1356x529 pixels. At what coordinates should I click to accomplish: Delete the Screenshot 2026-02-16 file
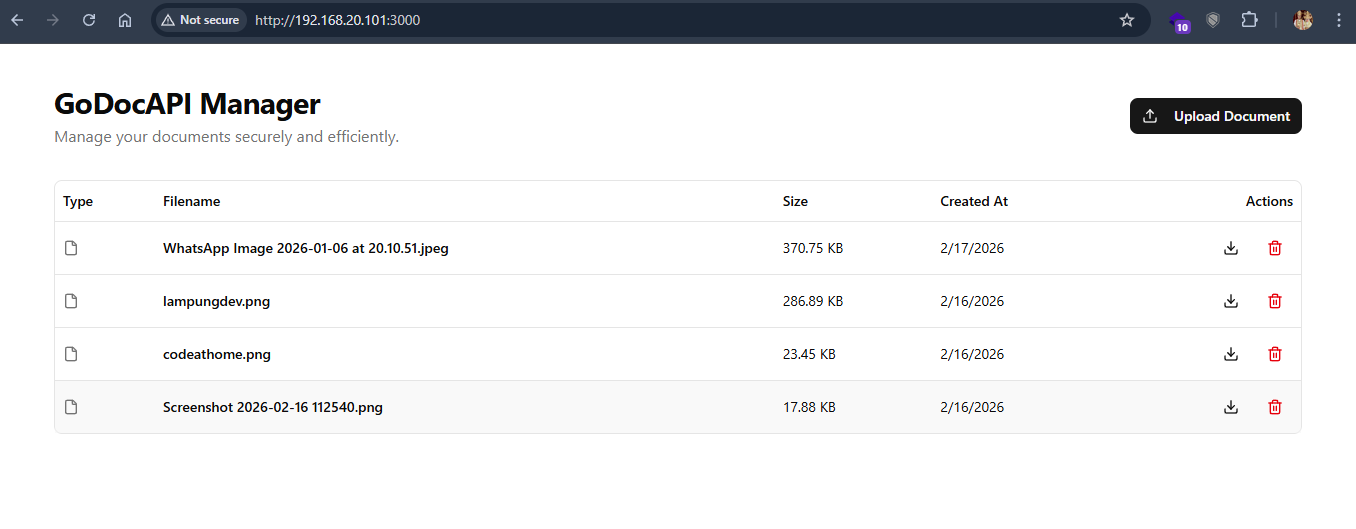1275,407
